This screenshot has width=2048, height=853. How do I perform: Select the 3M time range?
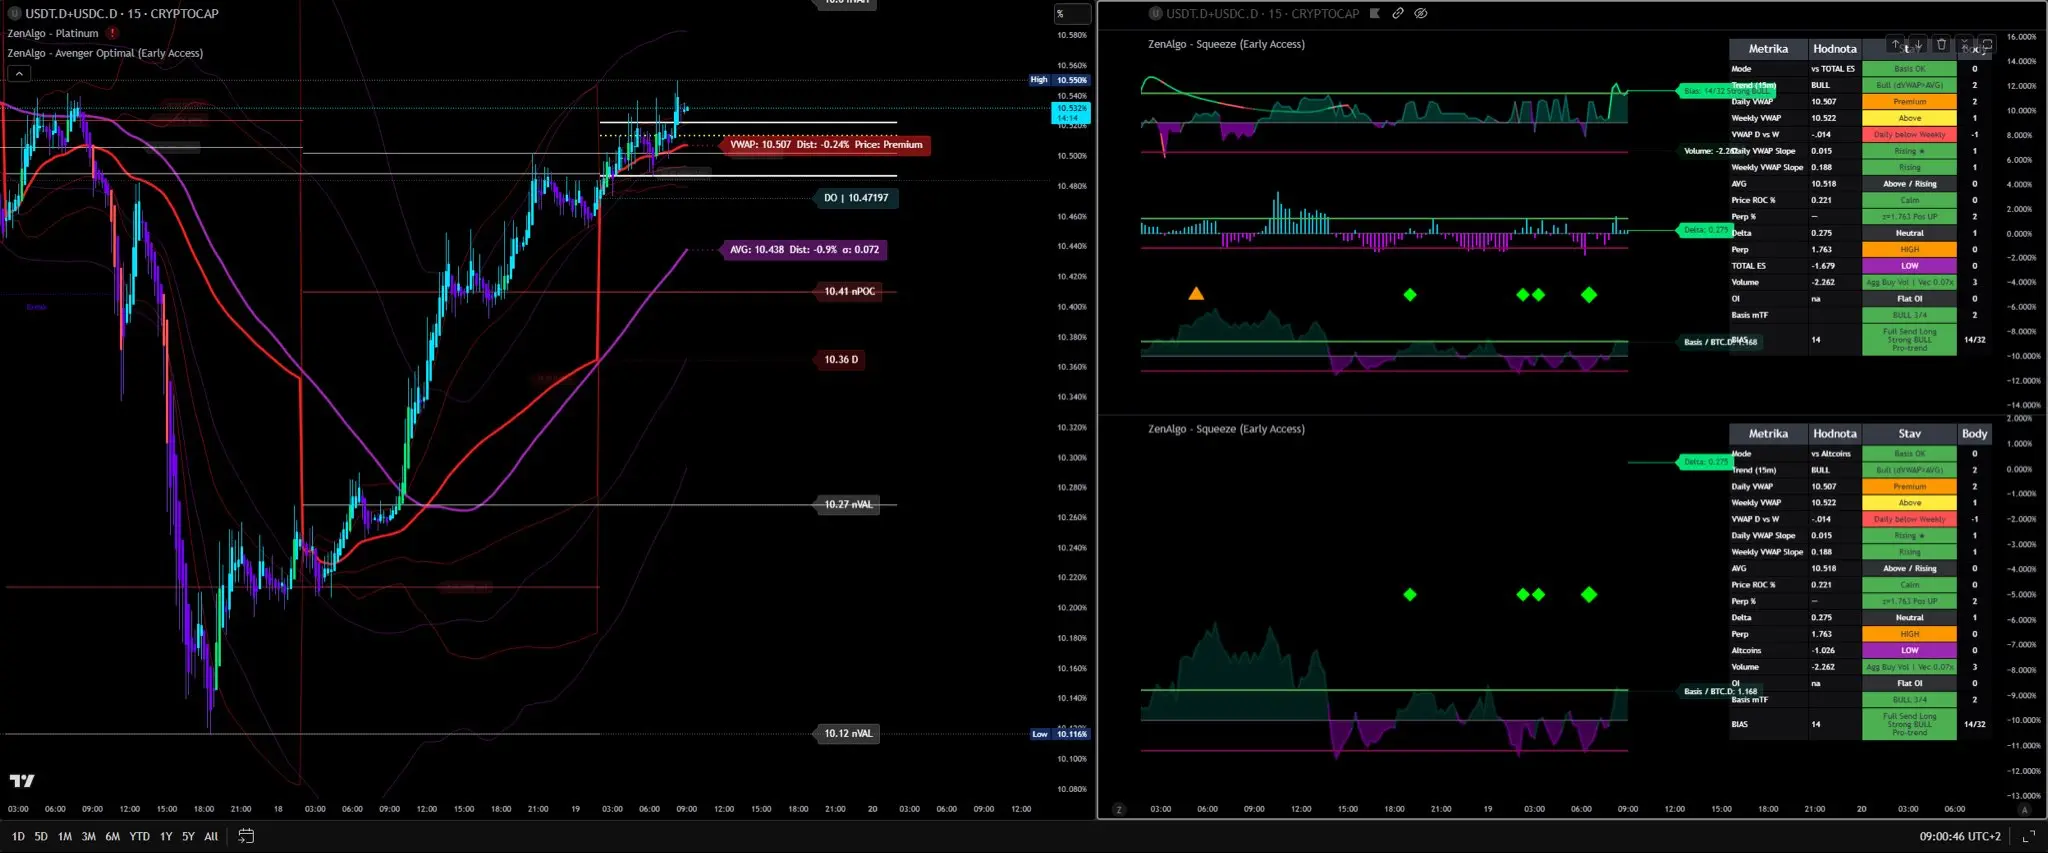coord(89,836)
